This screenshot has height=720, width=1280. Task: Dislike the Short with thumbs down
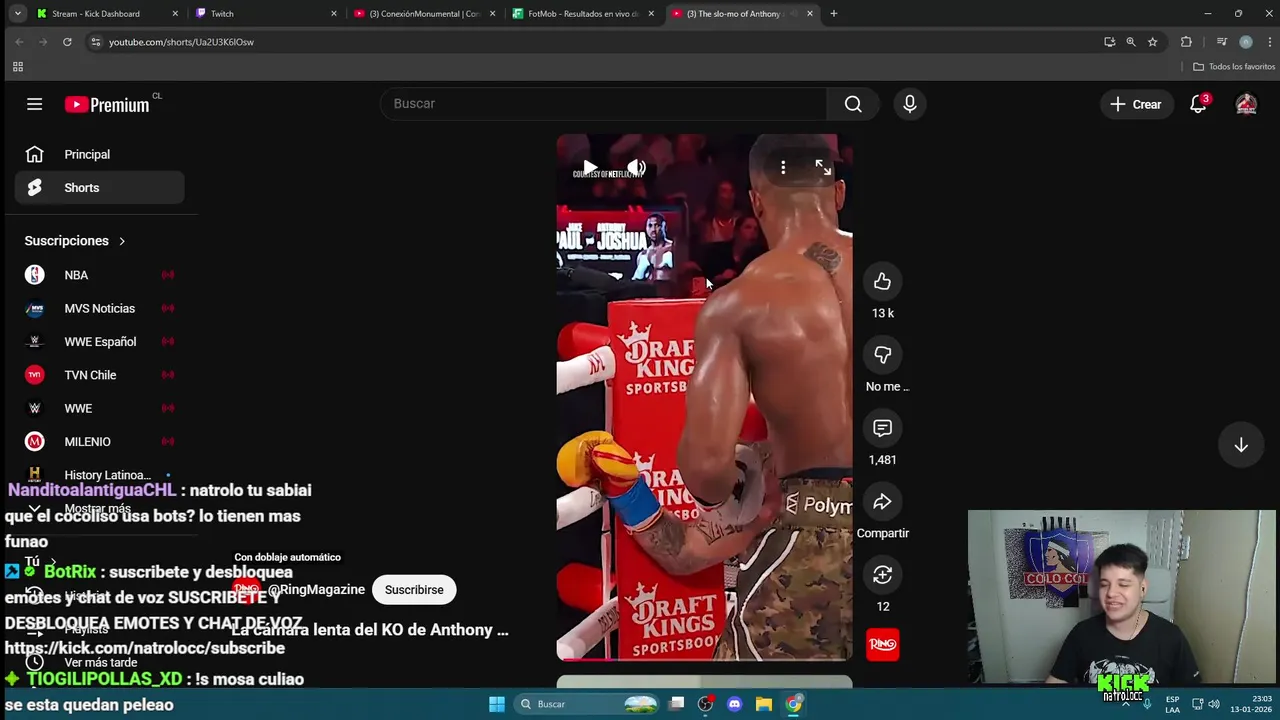coord(882,355)
